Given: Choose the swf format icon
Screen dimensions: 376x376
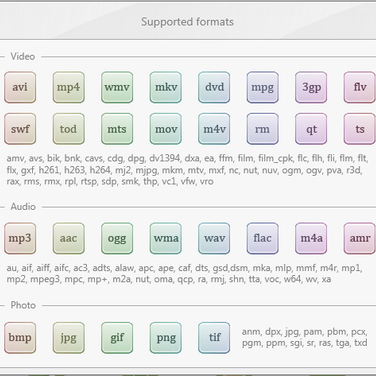Looking at the screenshot, I should pyautogui.click(x=20, y=129).
